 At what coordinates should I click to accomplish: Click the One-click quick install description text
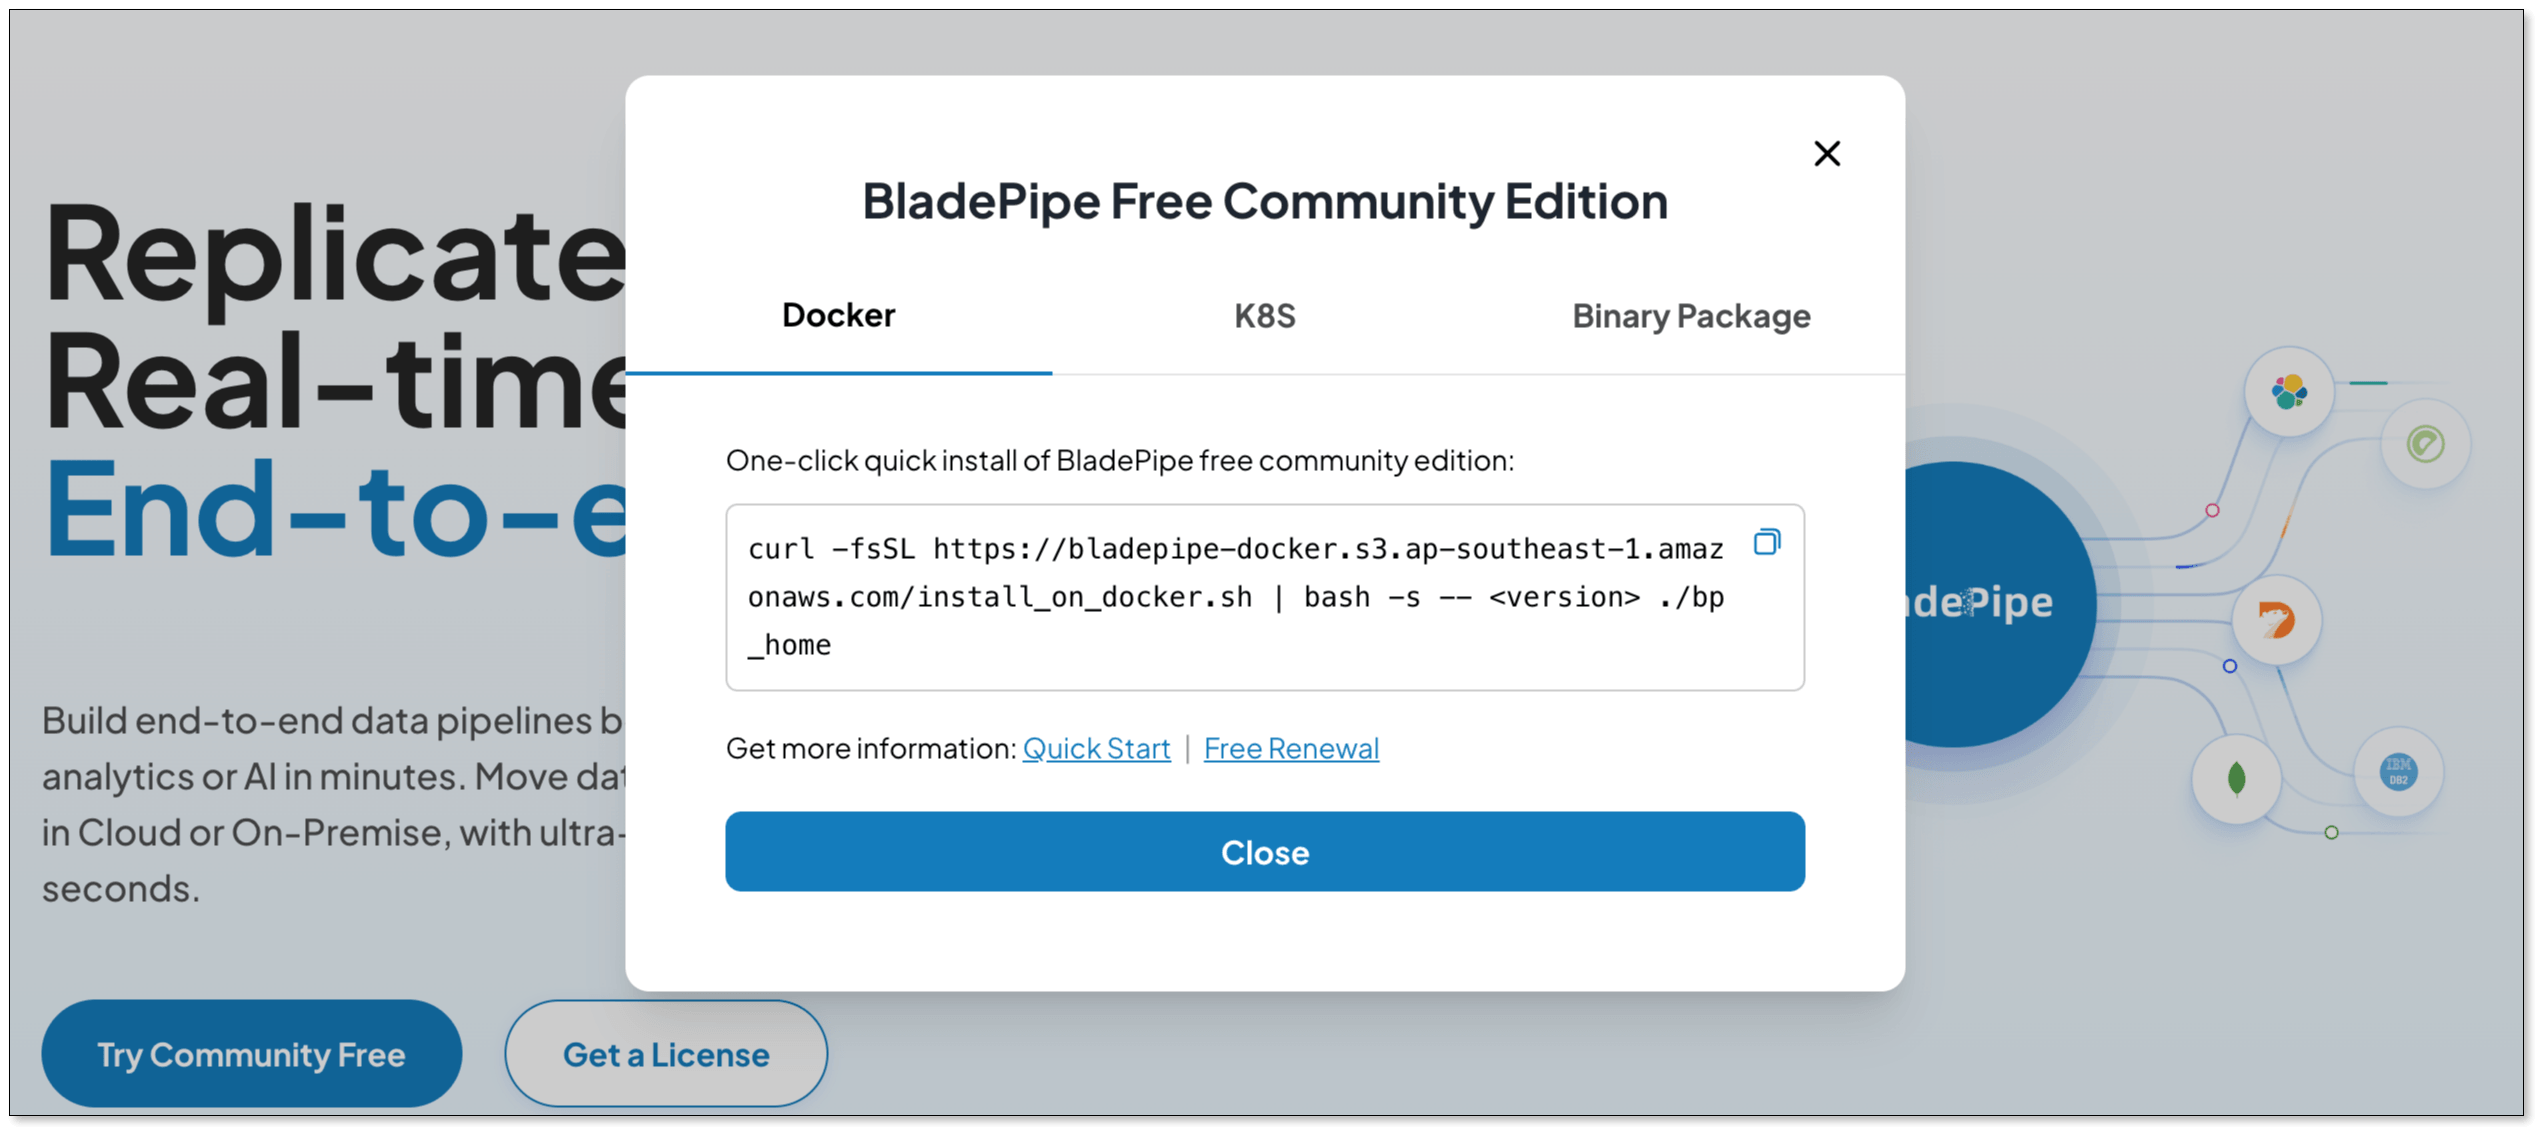point(1119,460)
